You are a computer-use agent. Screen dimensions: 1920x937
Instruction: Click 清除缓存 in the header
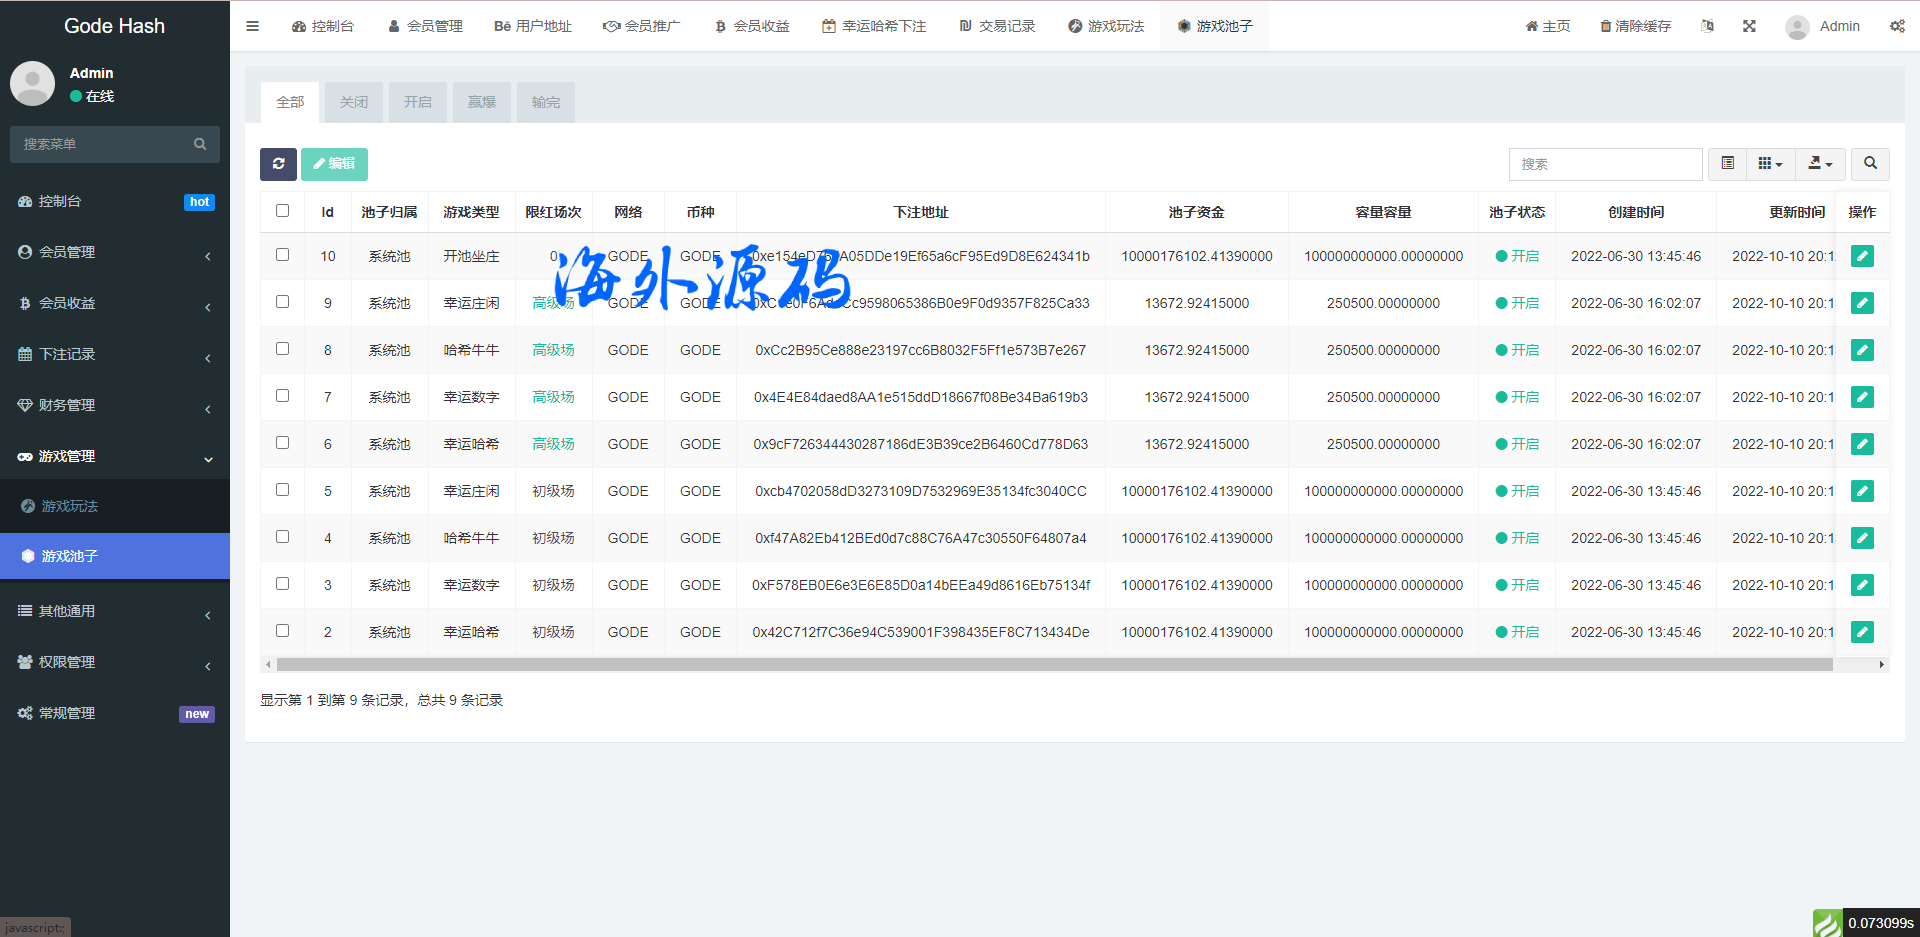(x=1635, y=26)
